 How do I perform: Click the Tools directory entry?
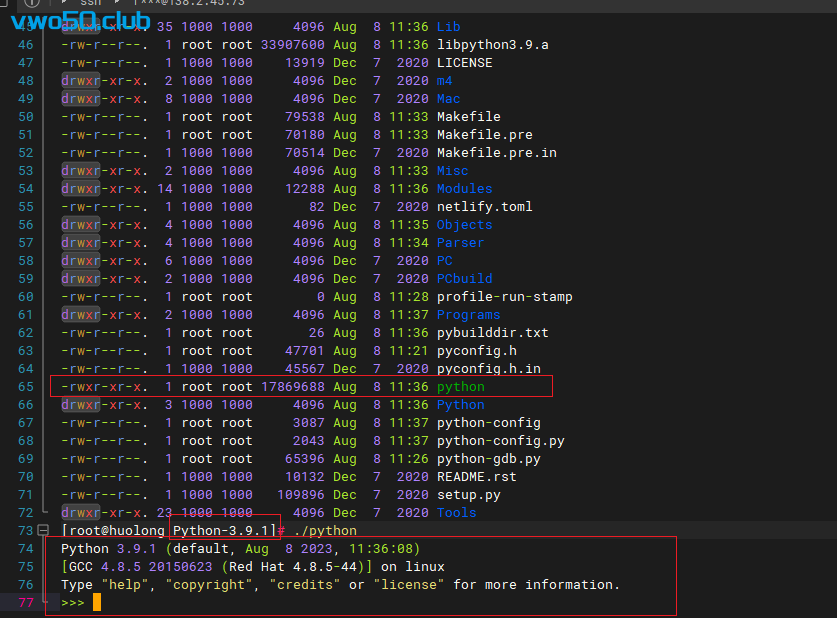click(x=456, y=512)
